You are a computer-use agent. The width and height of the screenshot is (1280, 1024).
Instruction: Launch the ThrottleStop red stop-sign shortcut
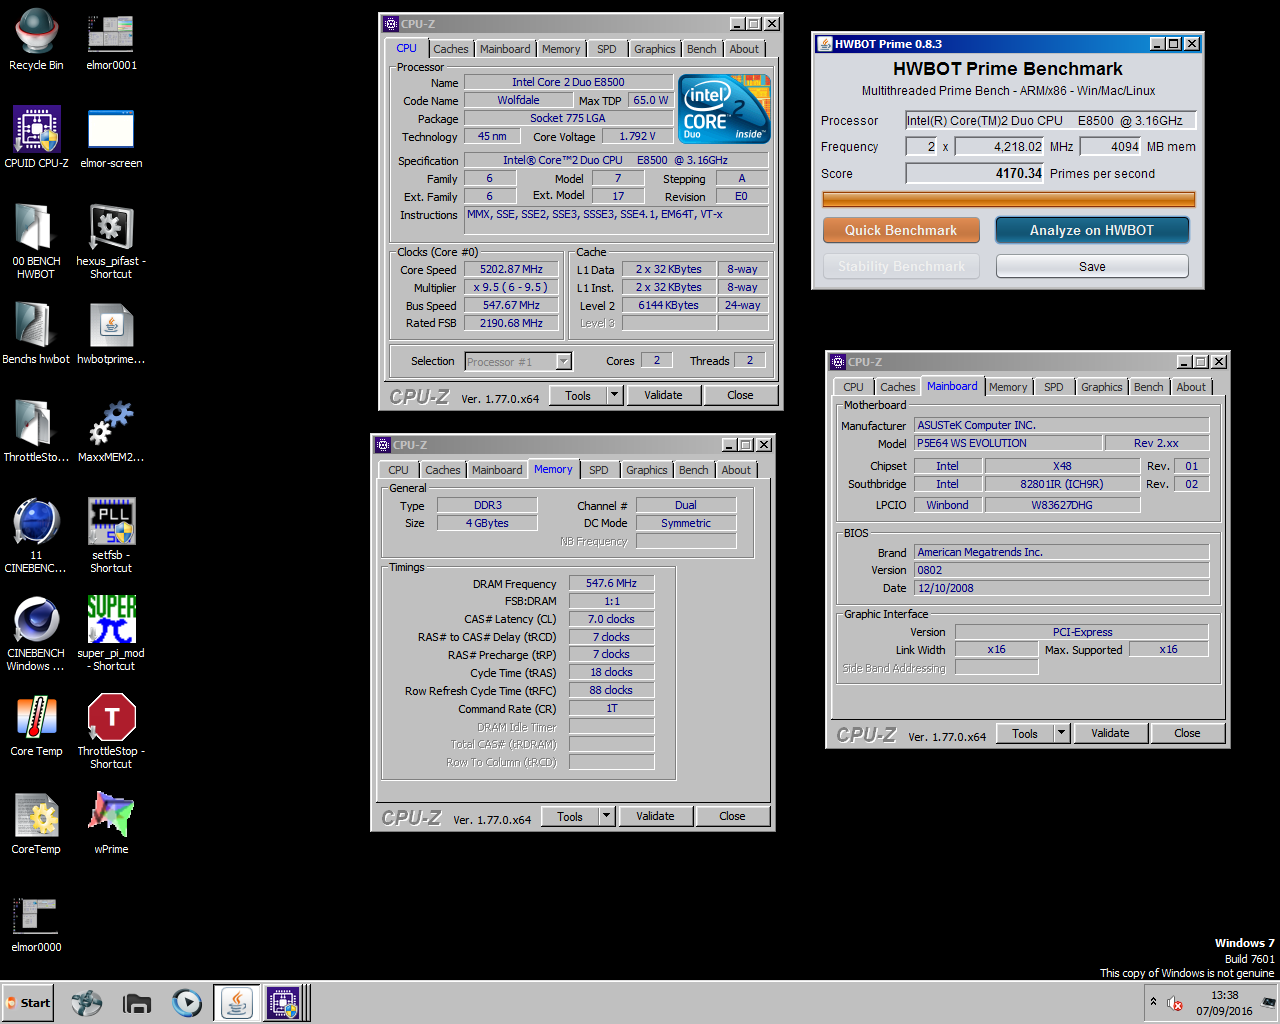pos(111,731)
